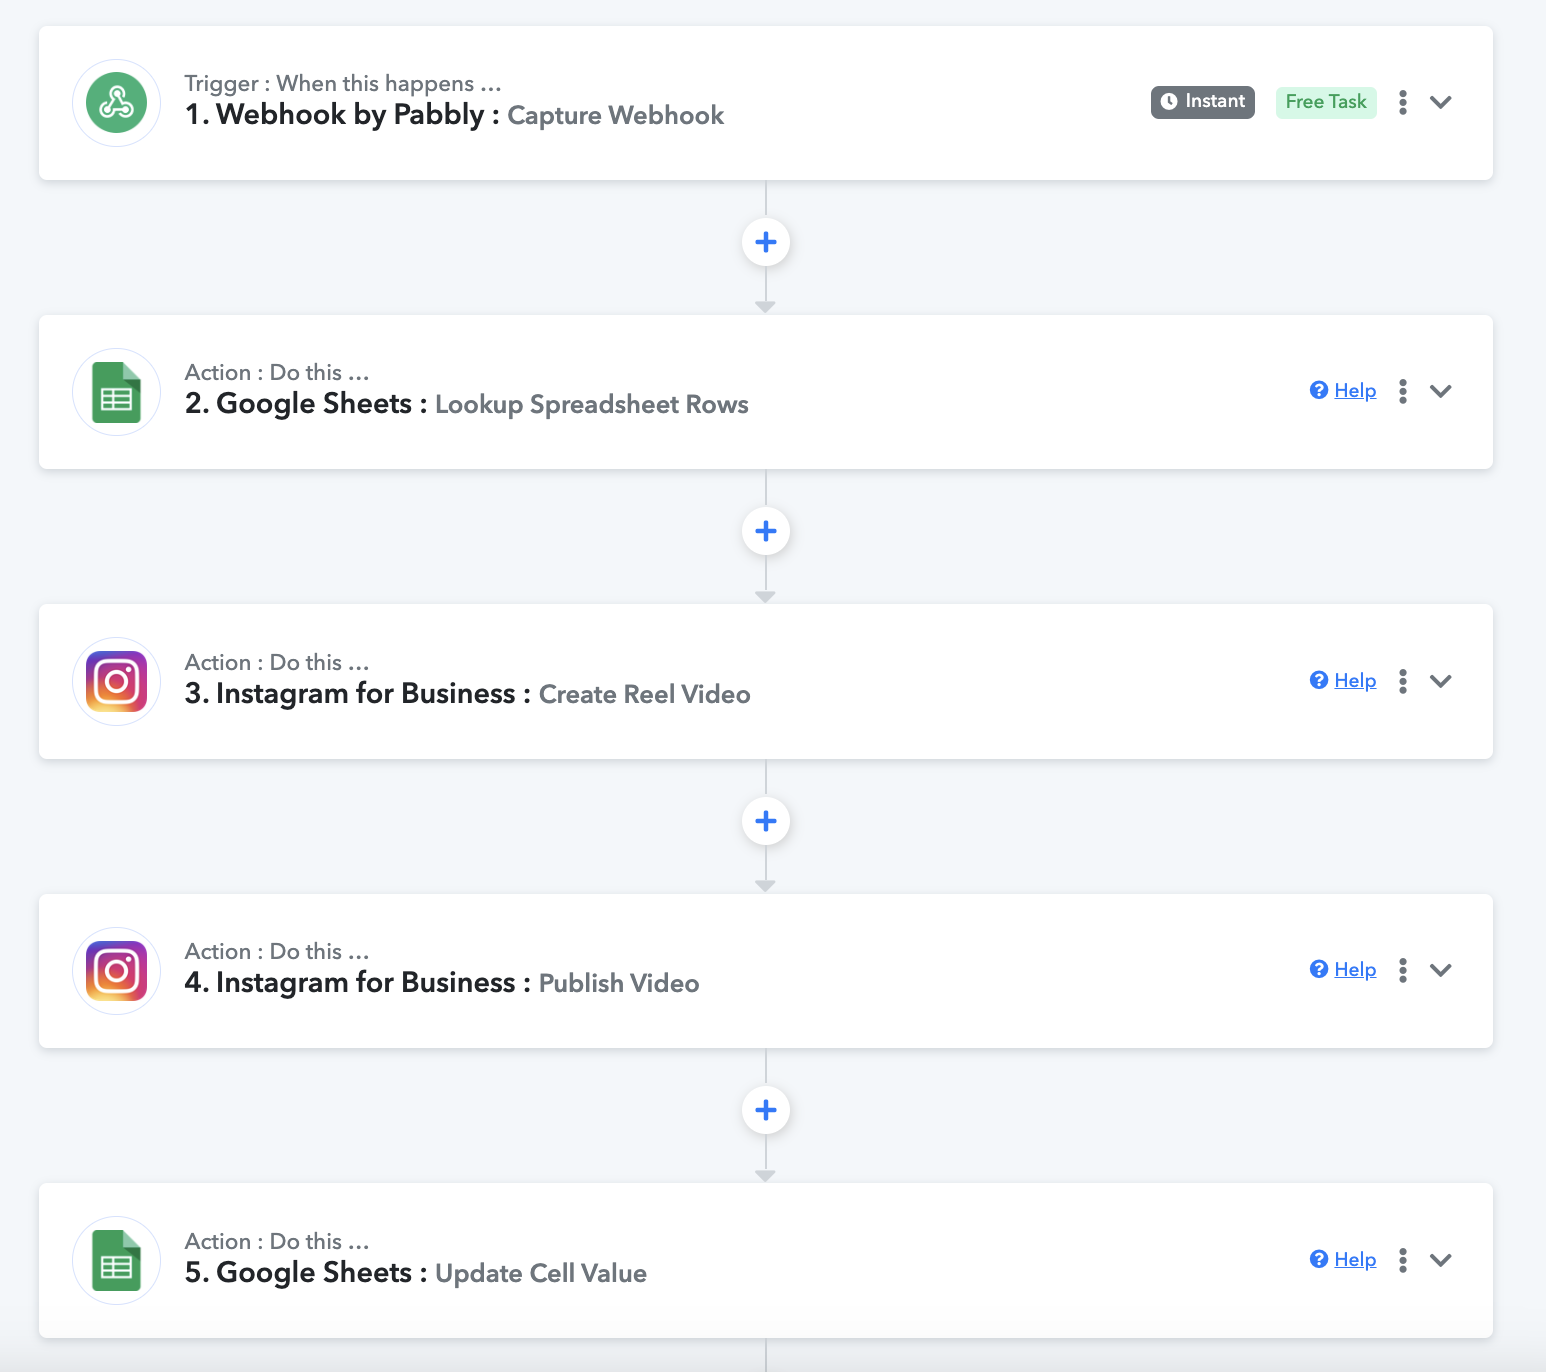This screenshot has width=1546, height=1372.
Task: Click the 'Capture Webhook' event text
Action: coord(616,116)
